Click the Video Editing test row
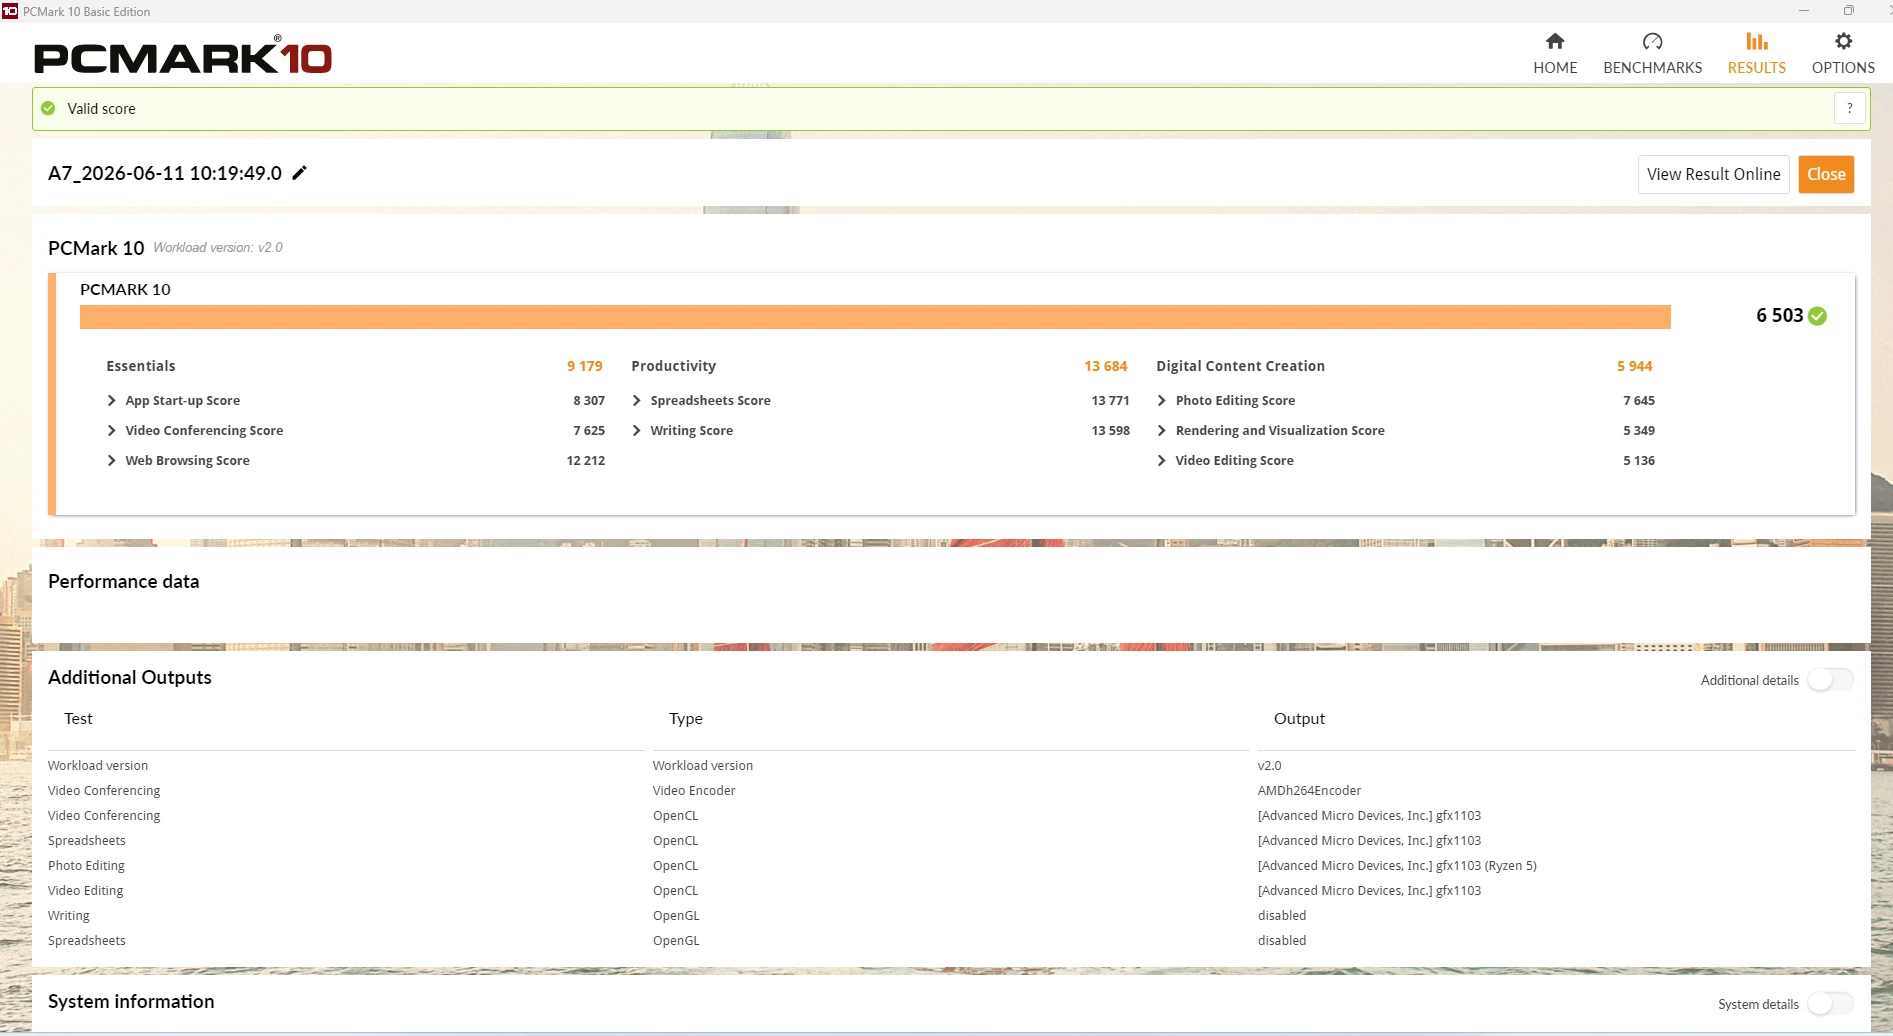The width and height of the screenshot is (1893, 1036). [86, 891]
